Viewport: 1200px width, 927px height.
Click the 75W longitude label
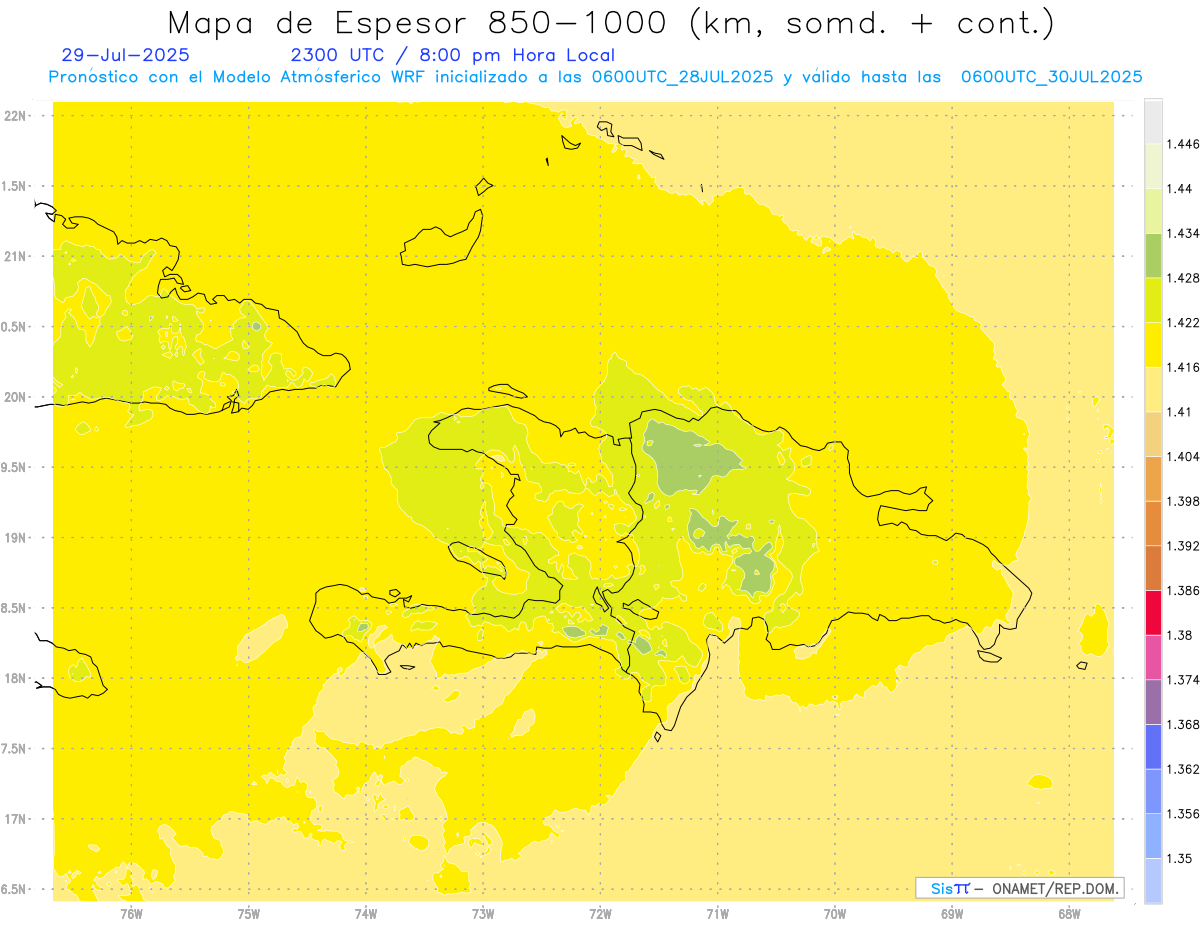(249, 914)
